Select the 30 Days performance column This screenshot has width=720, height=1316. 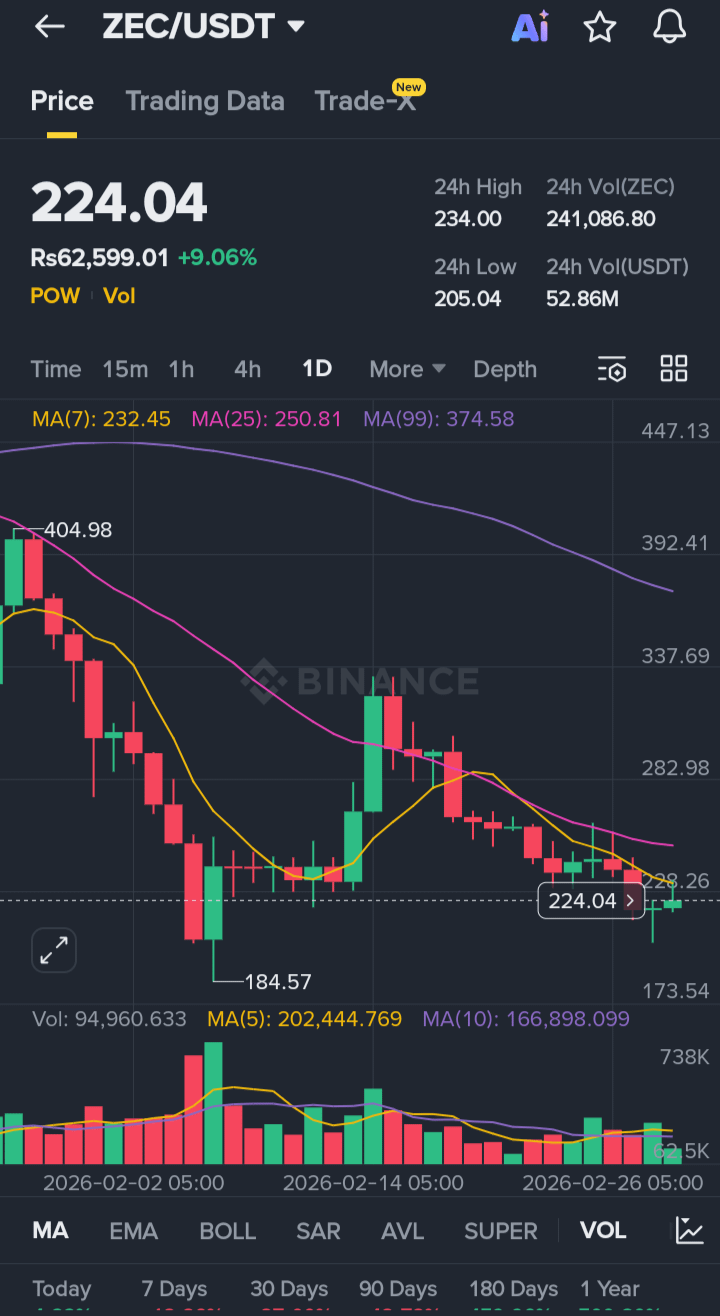[x=289, y=1288]
